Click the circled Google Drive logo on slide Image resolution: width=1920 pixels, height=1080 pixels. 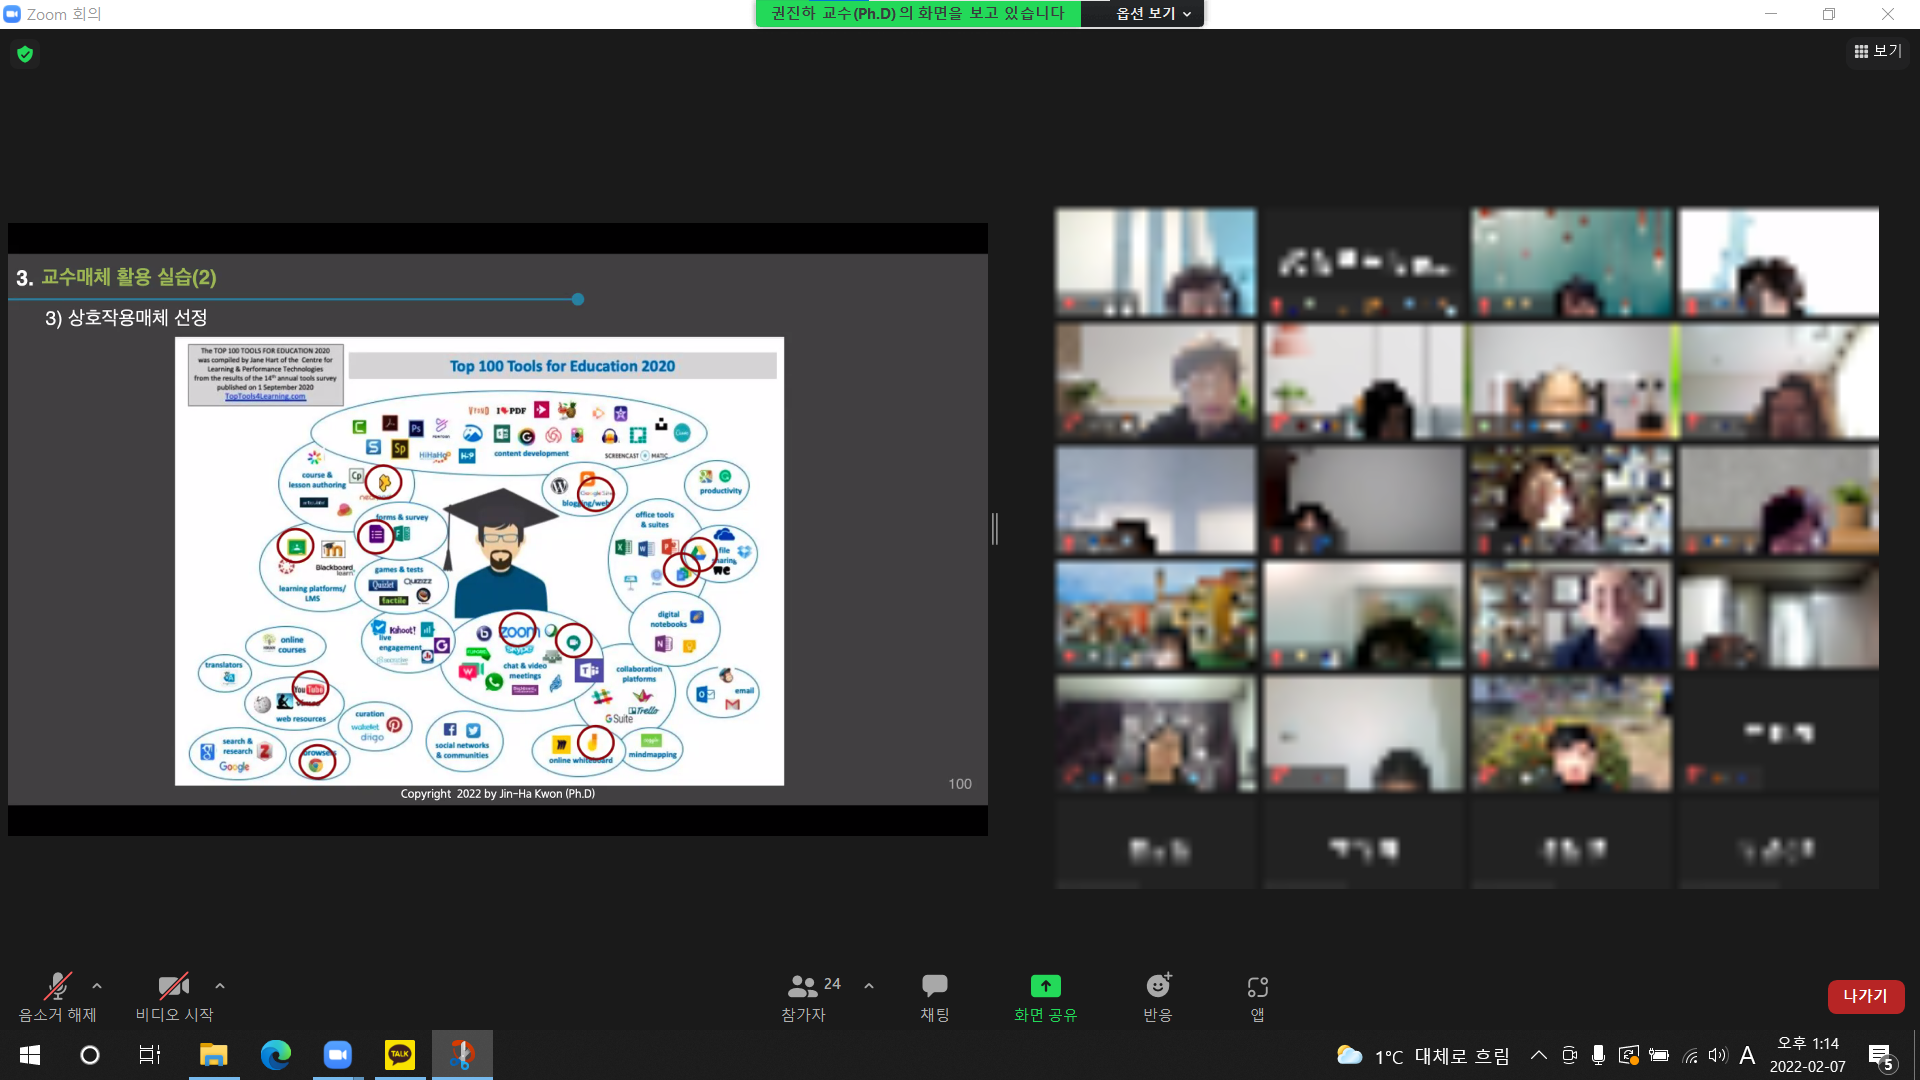click(697, 553)
